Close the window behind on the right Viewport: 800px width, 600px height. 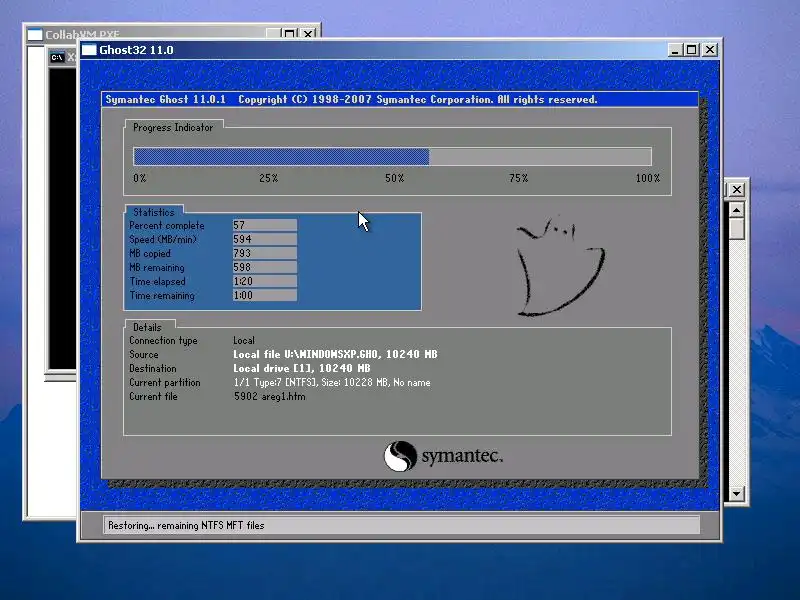(x=736, y=189)
